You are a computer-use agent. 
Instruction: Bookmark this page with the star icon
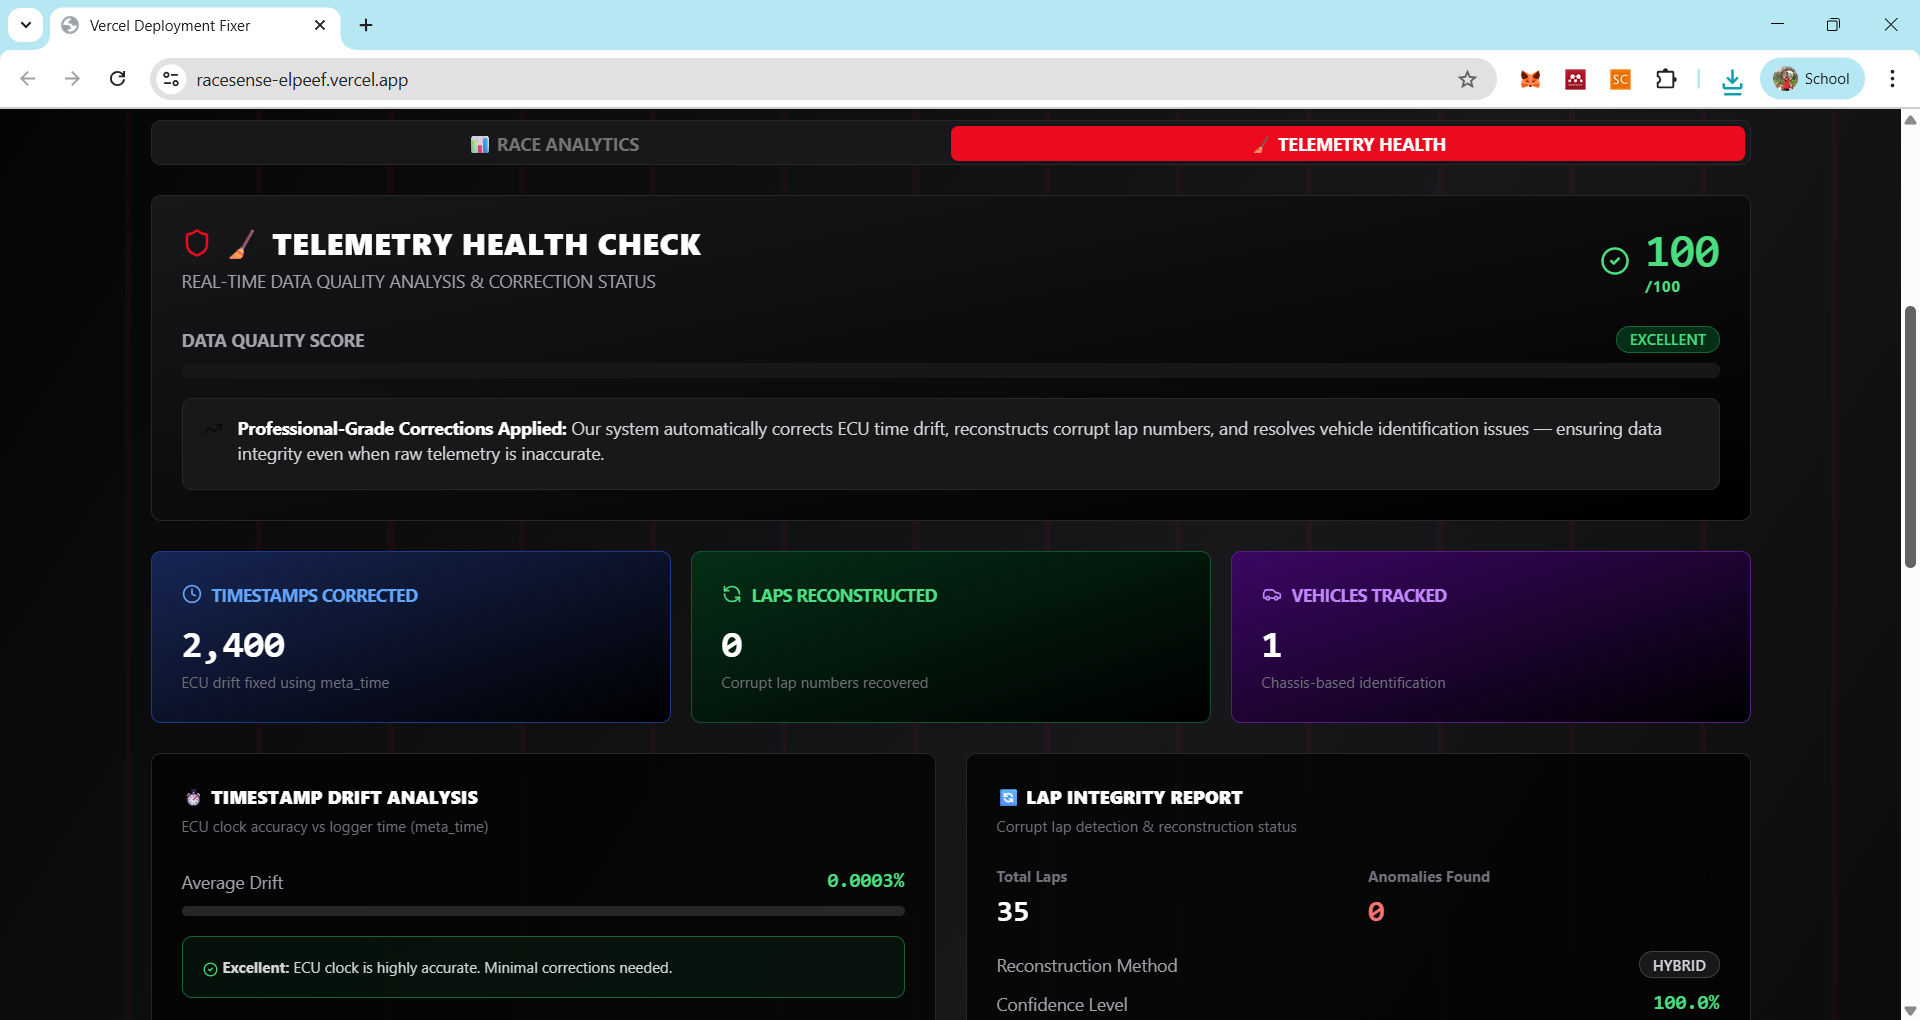point(1467,79)
